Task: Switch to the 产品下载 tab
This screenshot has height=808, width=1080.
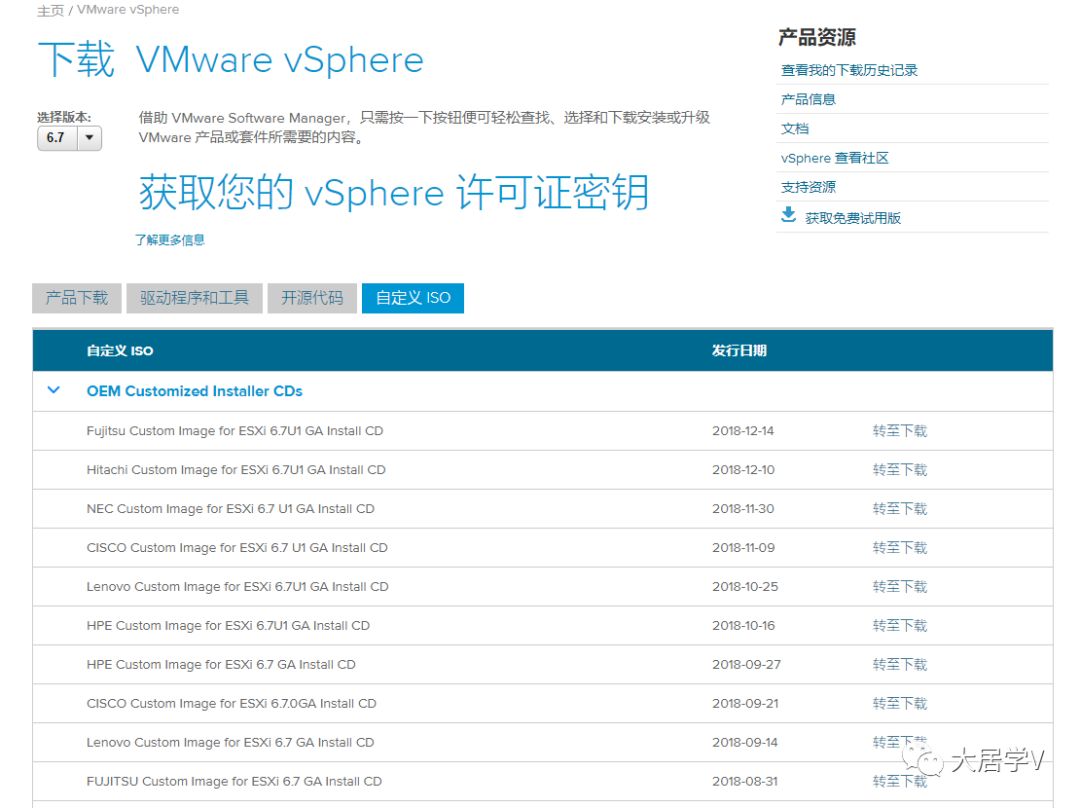Action: click(76, 298)
